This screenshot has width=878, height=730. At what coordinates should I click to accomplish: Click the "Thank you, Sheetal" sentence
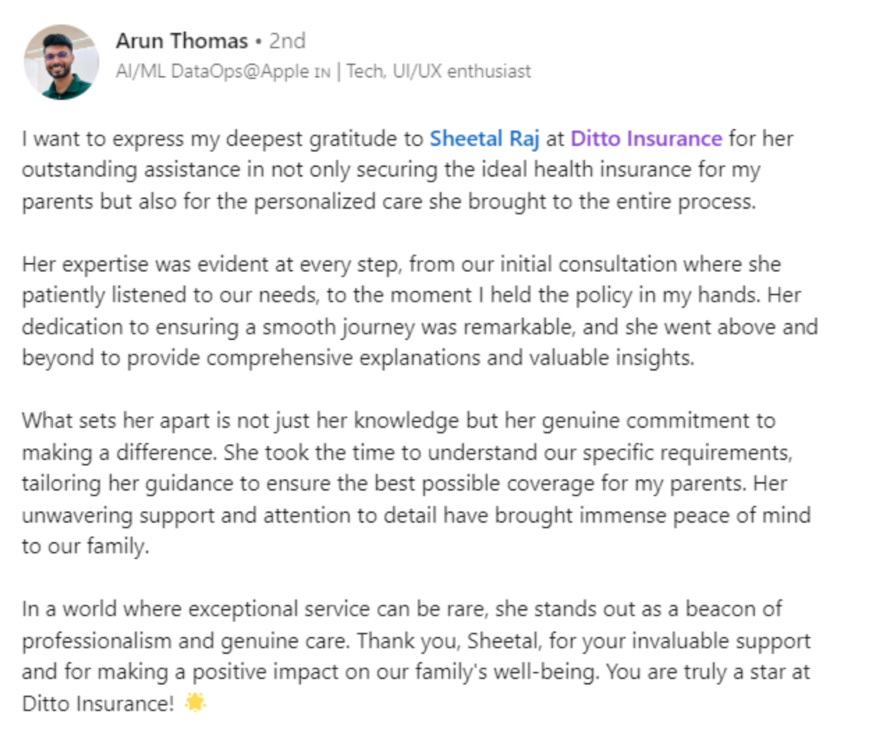click(560, 640)
